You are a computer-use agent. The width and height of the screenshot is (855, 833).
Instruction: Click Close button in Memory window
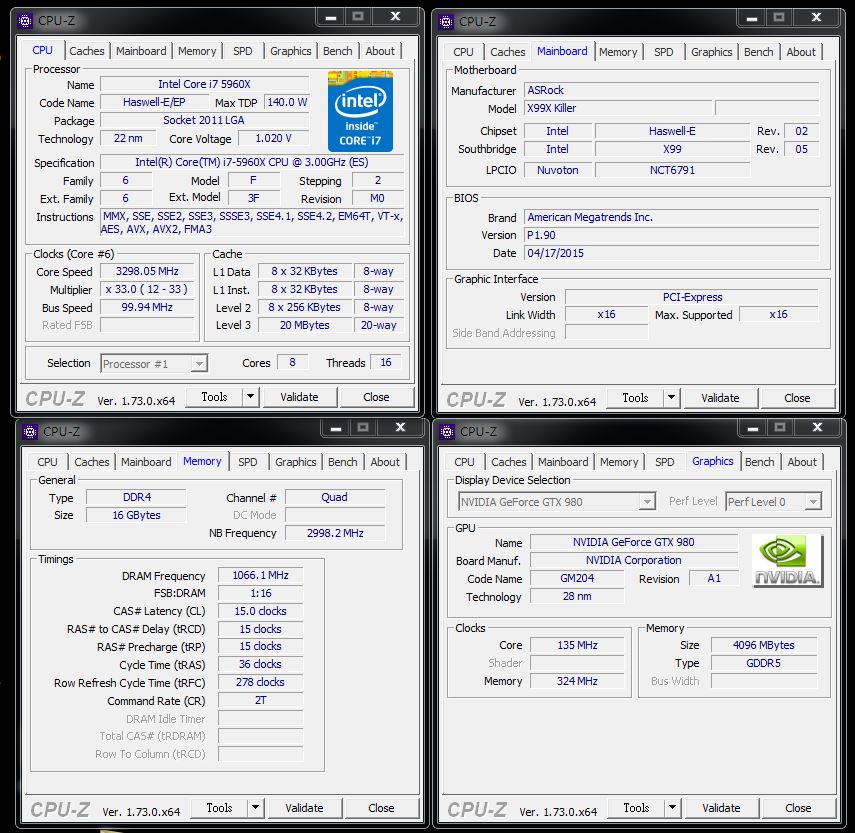(381, 808)
